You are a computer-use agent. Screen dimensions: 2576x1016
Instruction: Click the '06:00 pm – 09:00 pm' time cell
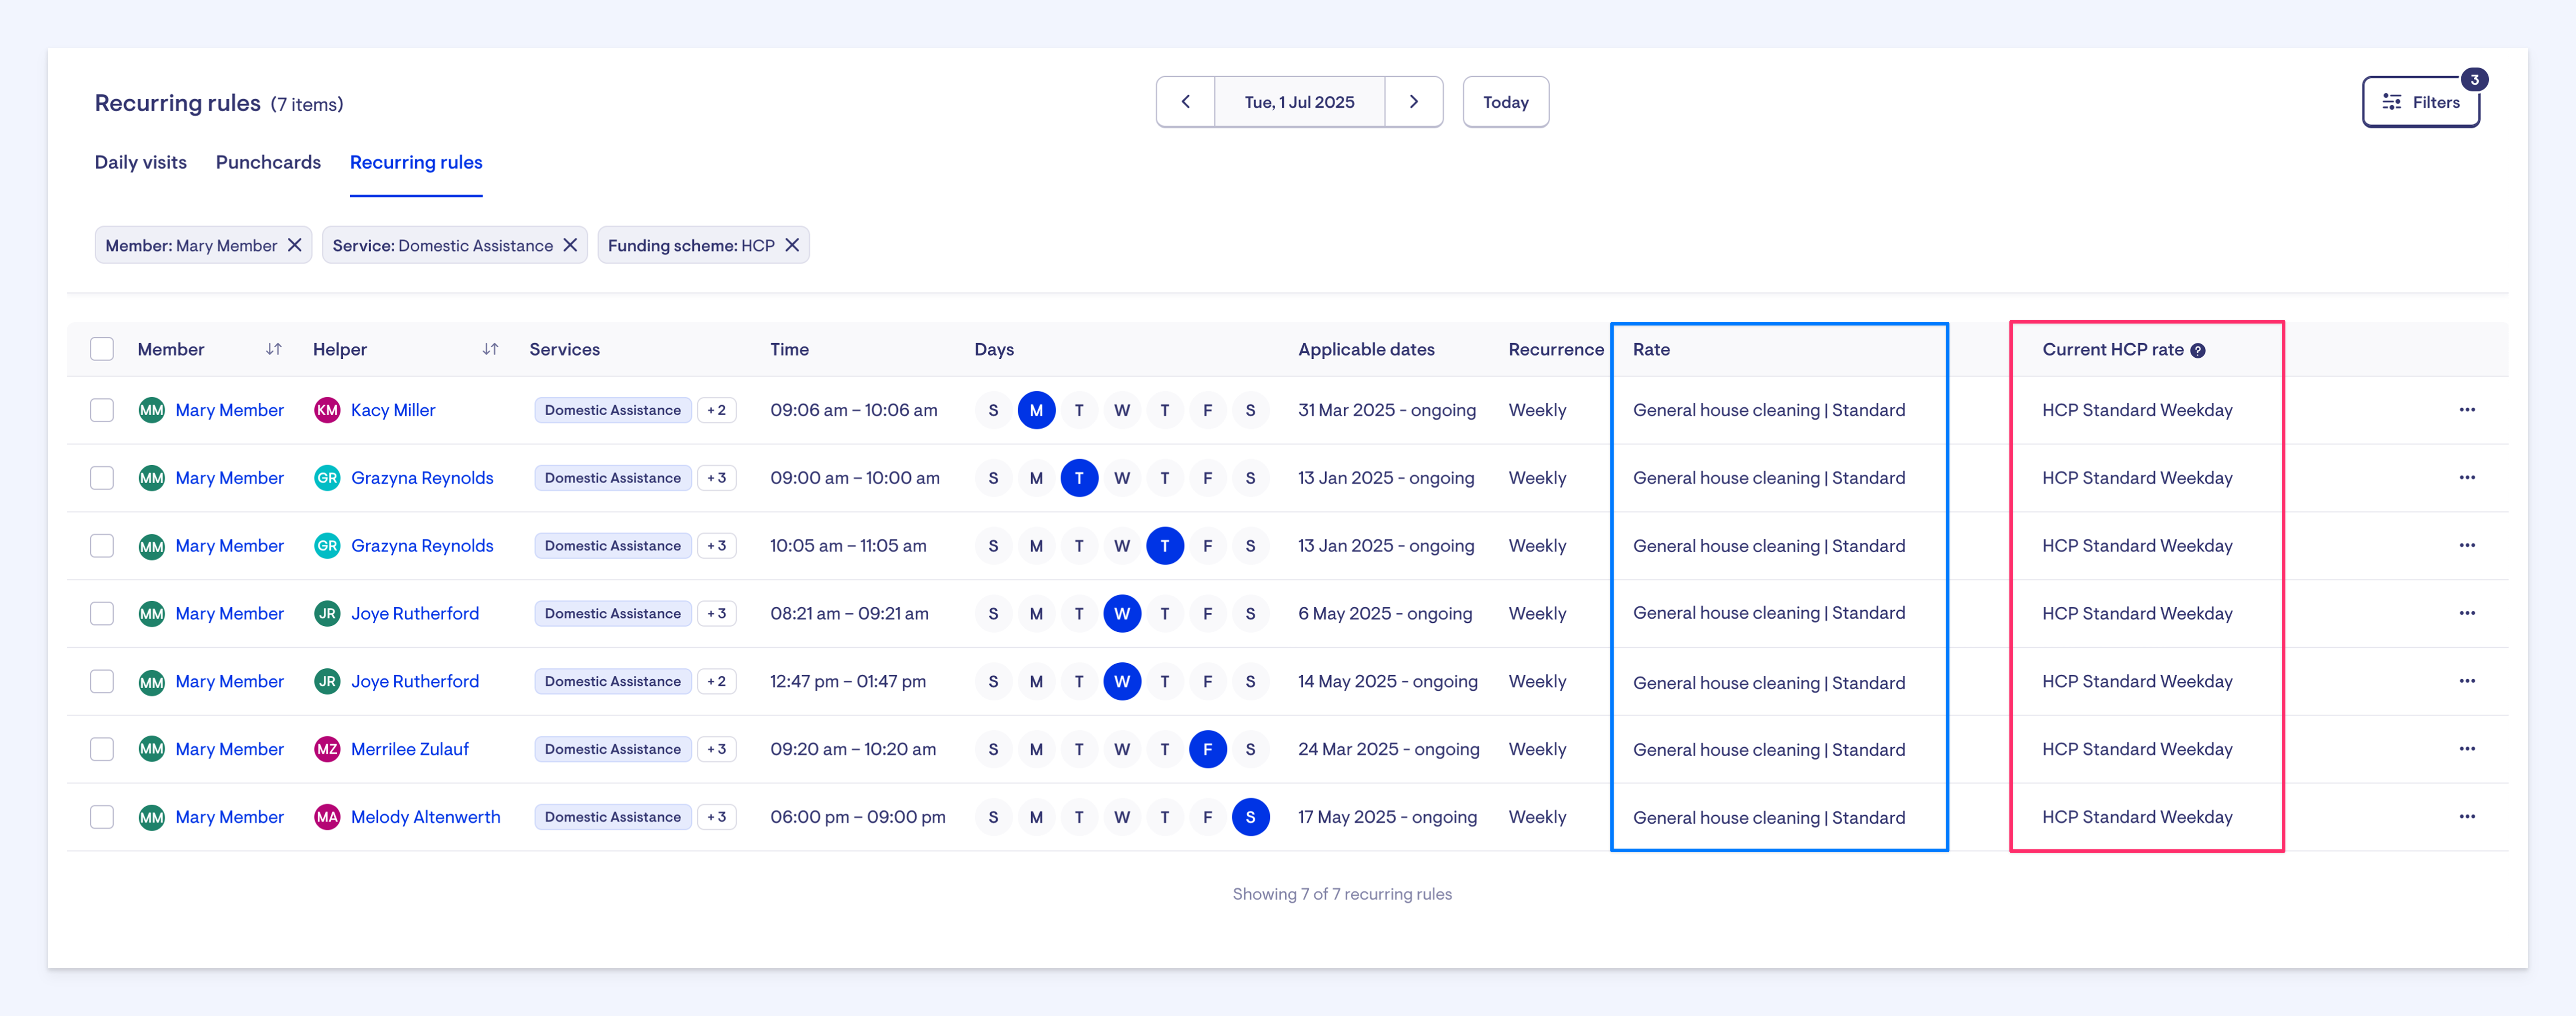click(858, 817)
